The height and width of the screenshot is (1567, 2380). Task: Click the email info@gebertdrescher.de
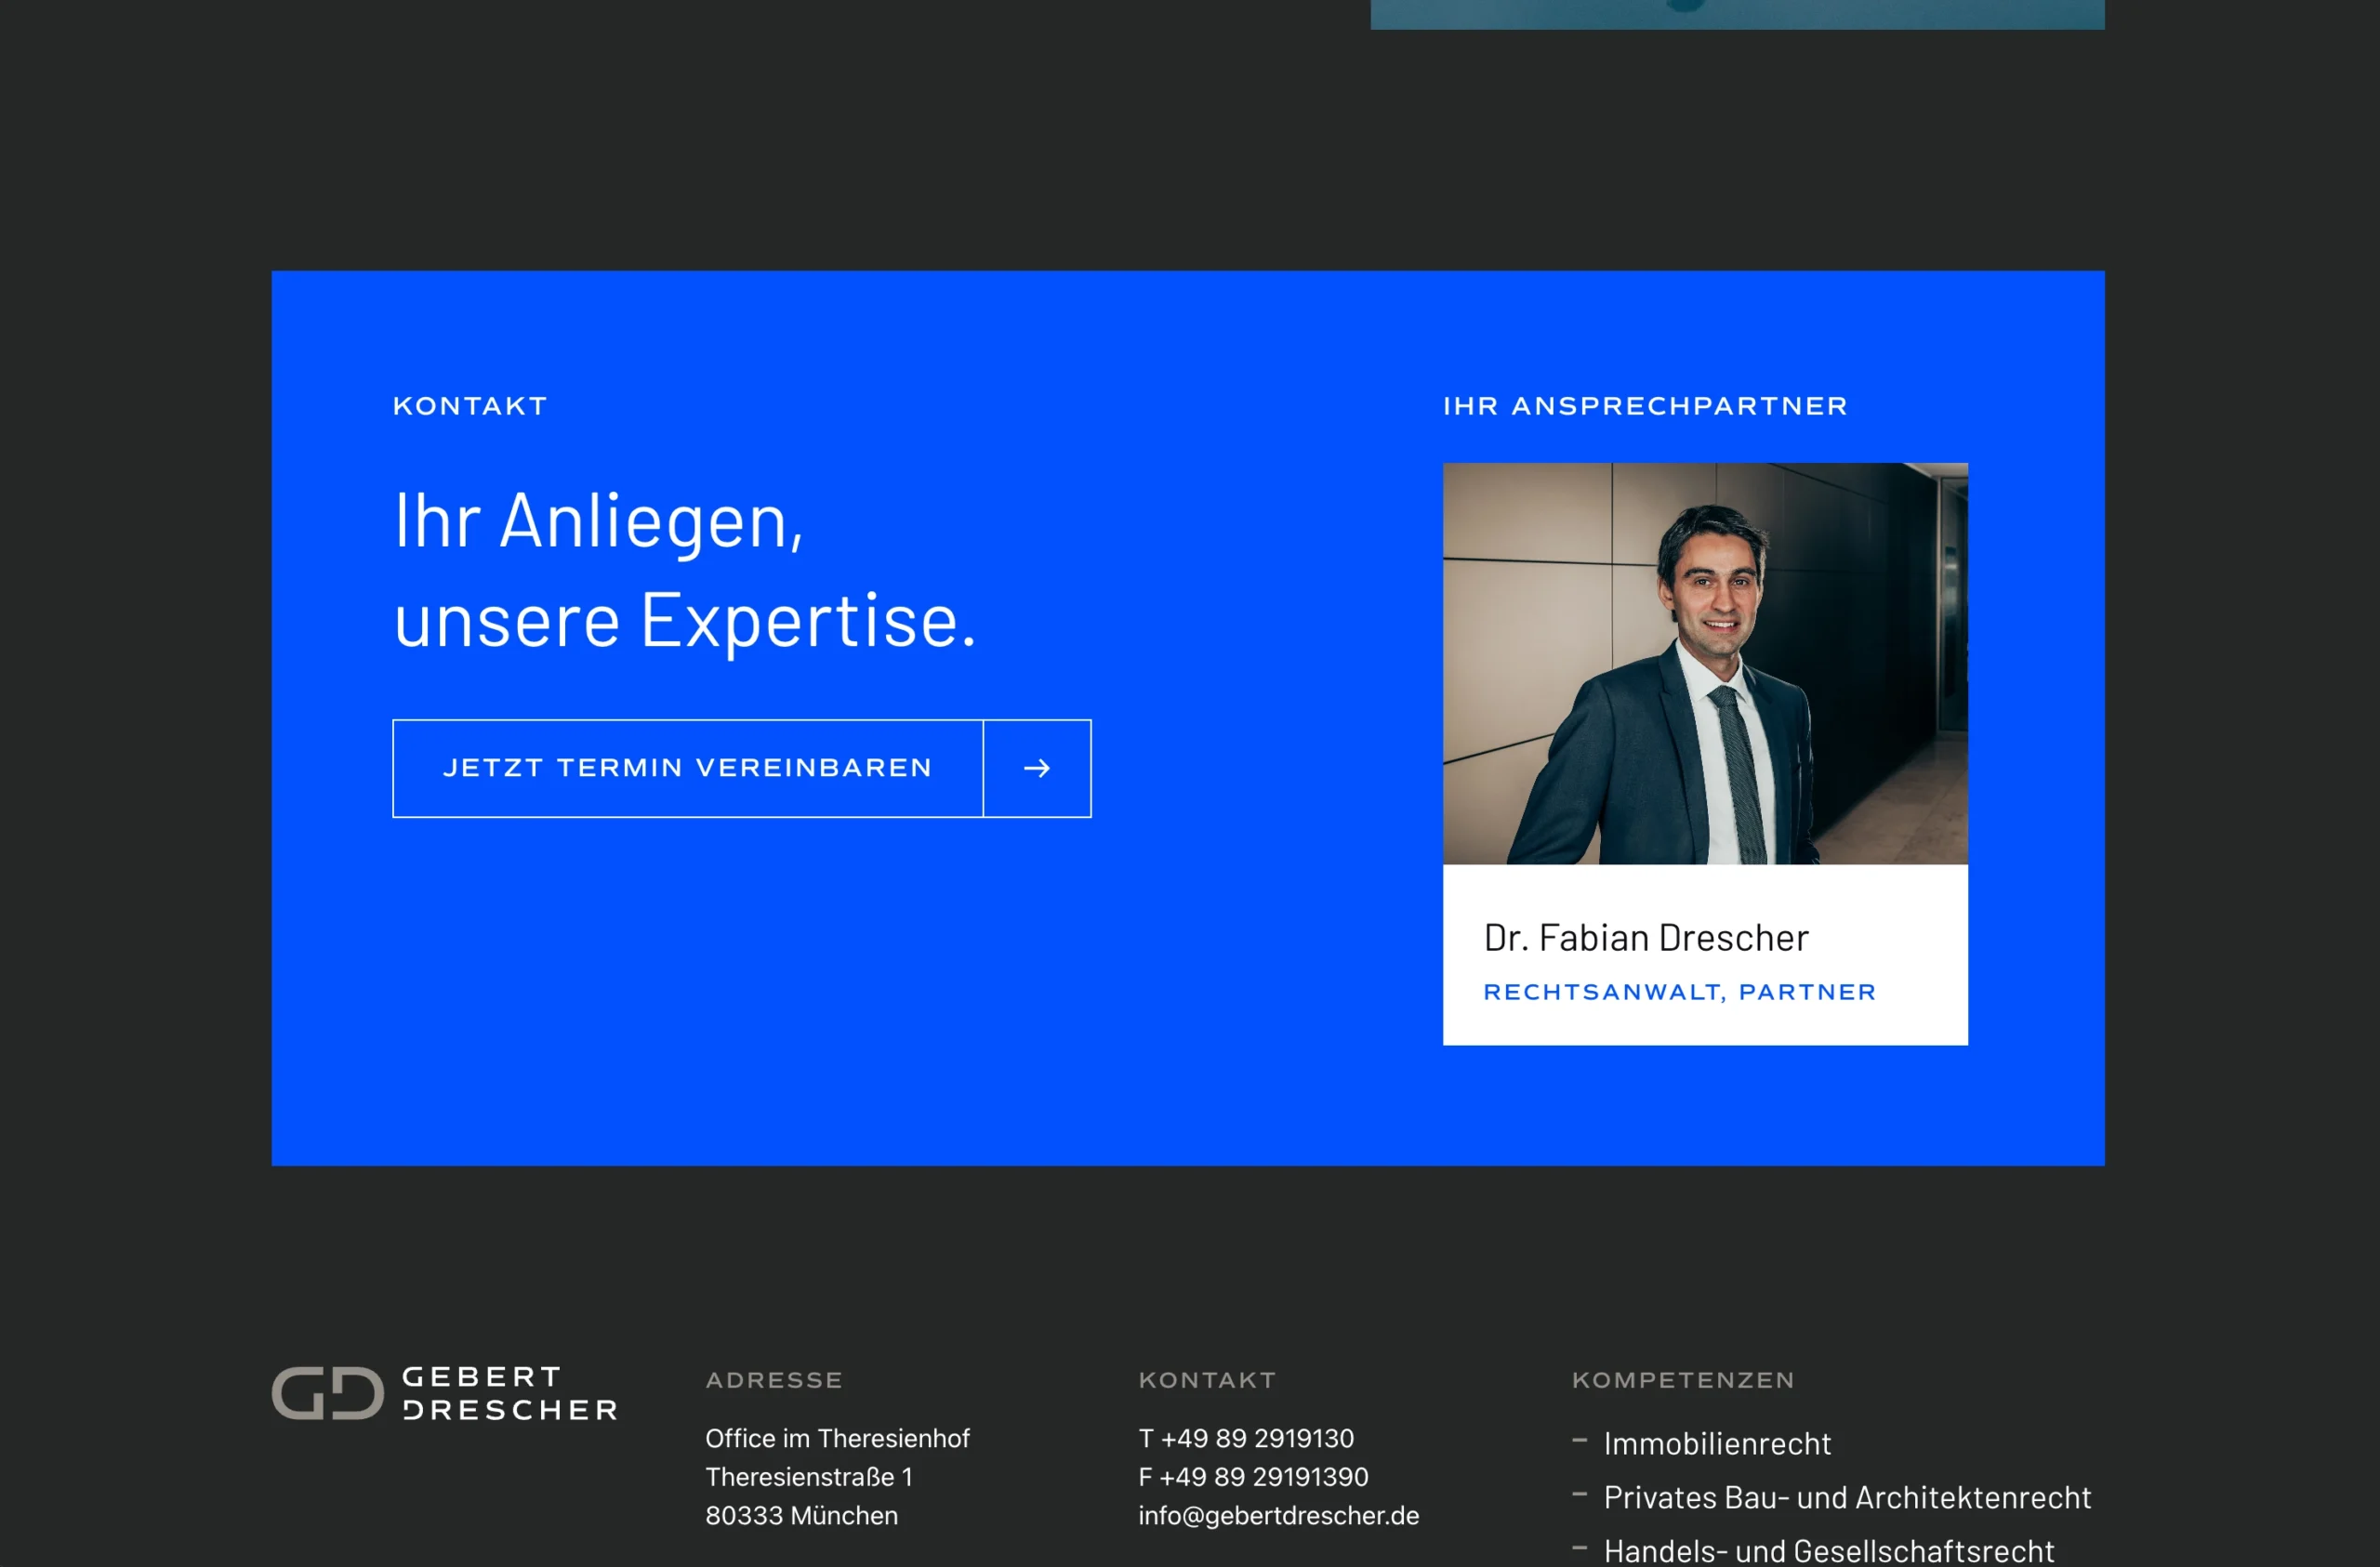[x=1278, y=1515]
